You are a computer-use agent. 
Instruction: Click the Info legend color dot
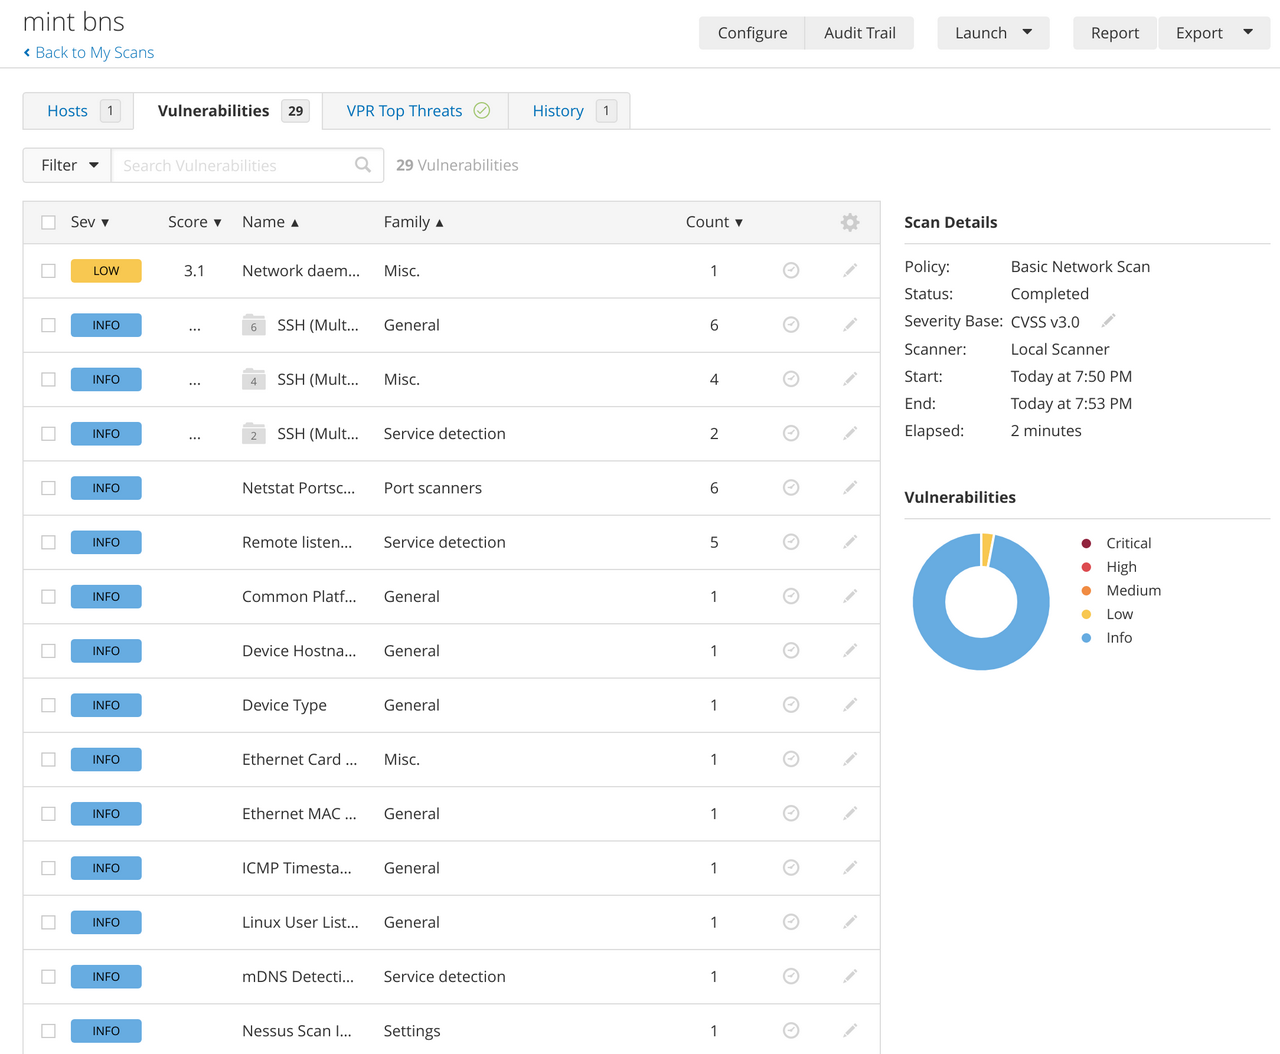1086,638
